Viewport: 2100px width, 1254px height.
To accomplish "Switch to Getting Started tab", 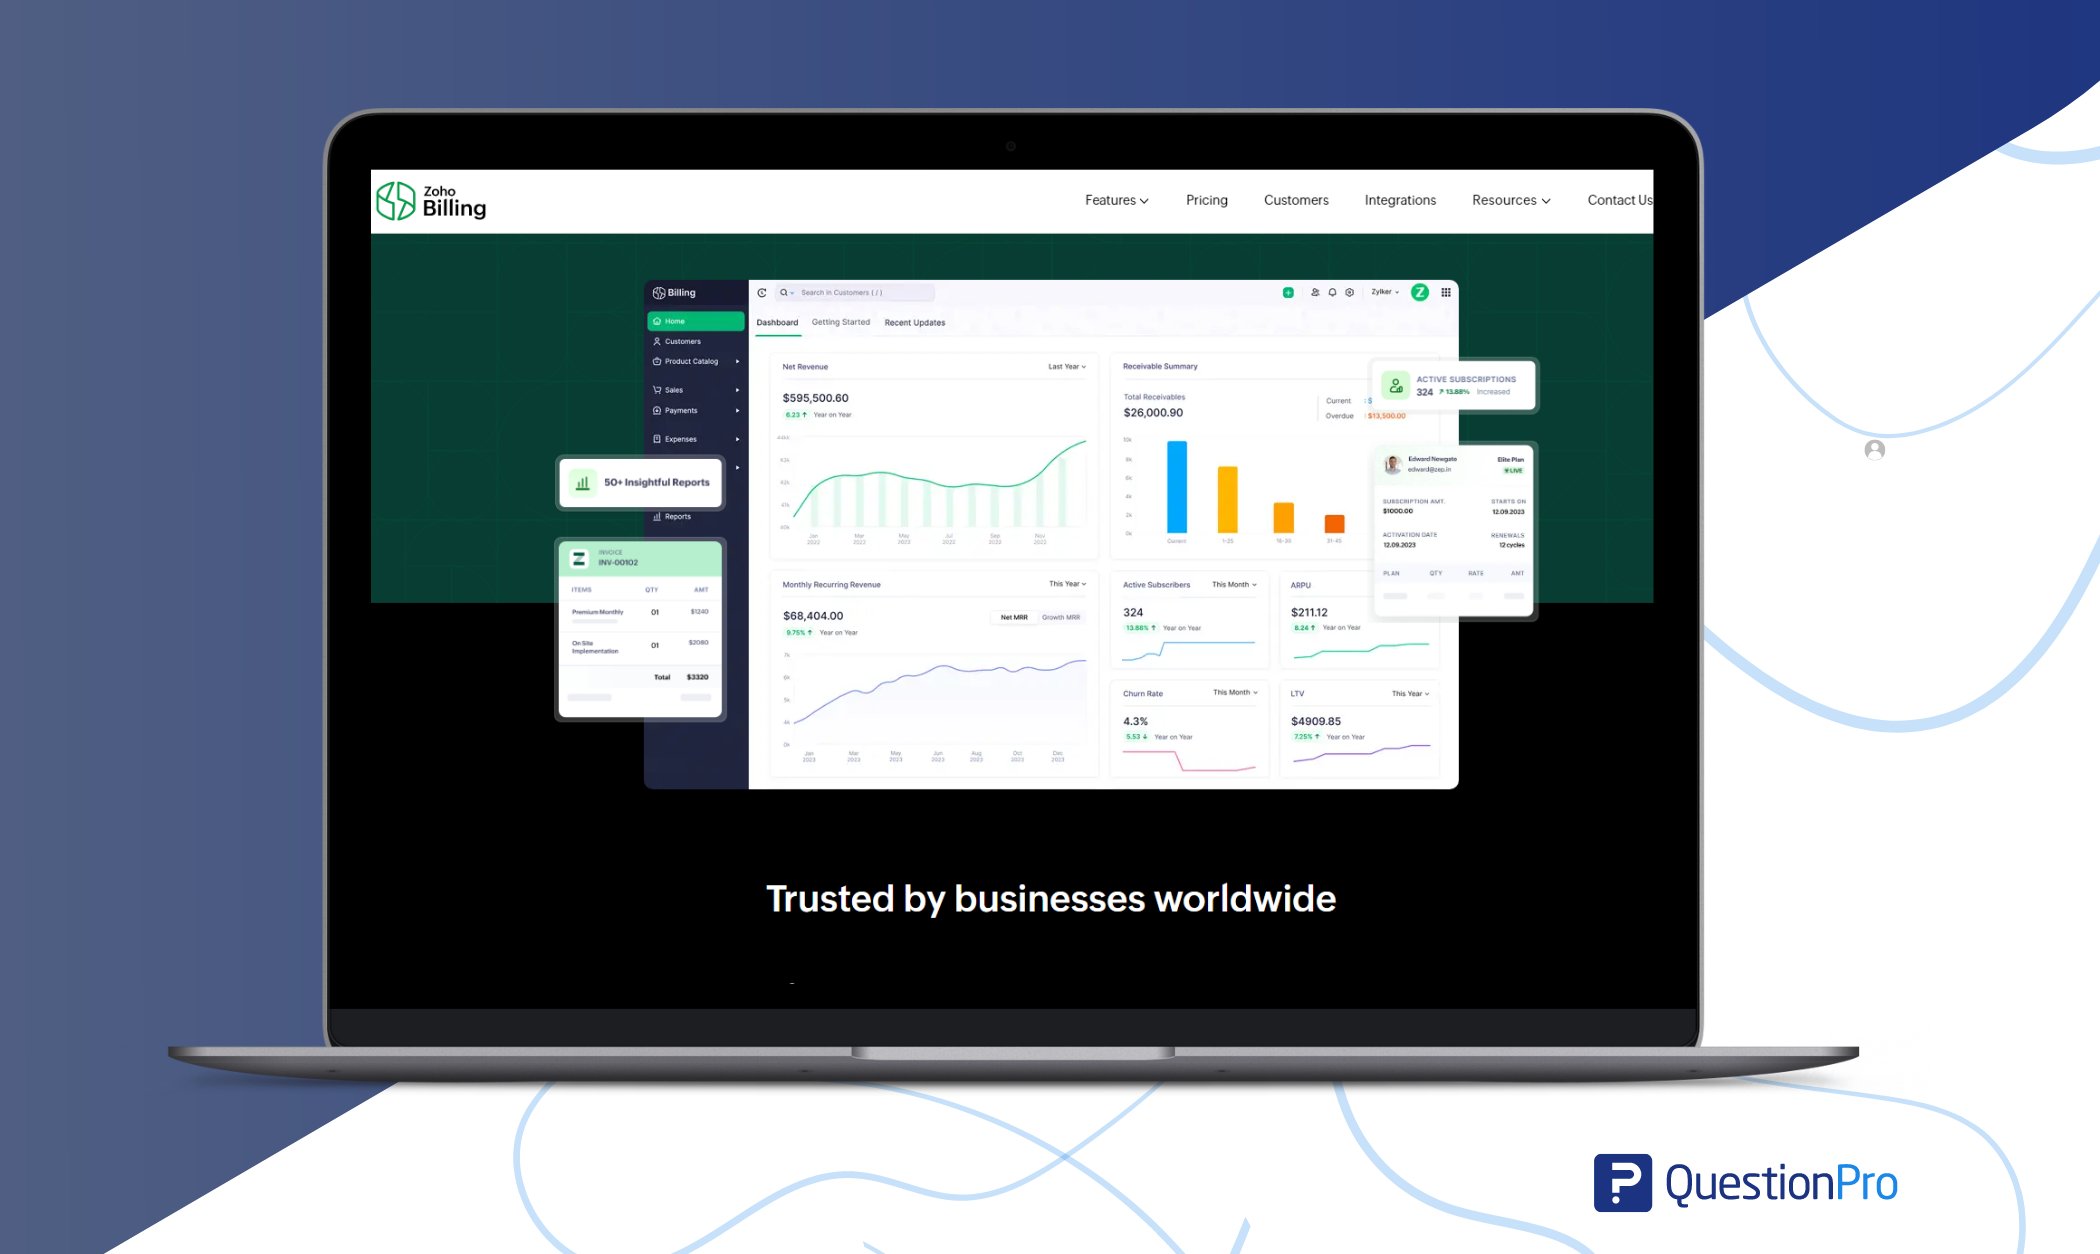I will tap(840, 322).
